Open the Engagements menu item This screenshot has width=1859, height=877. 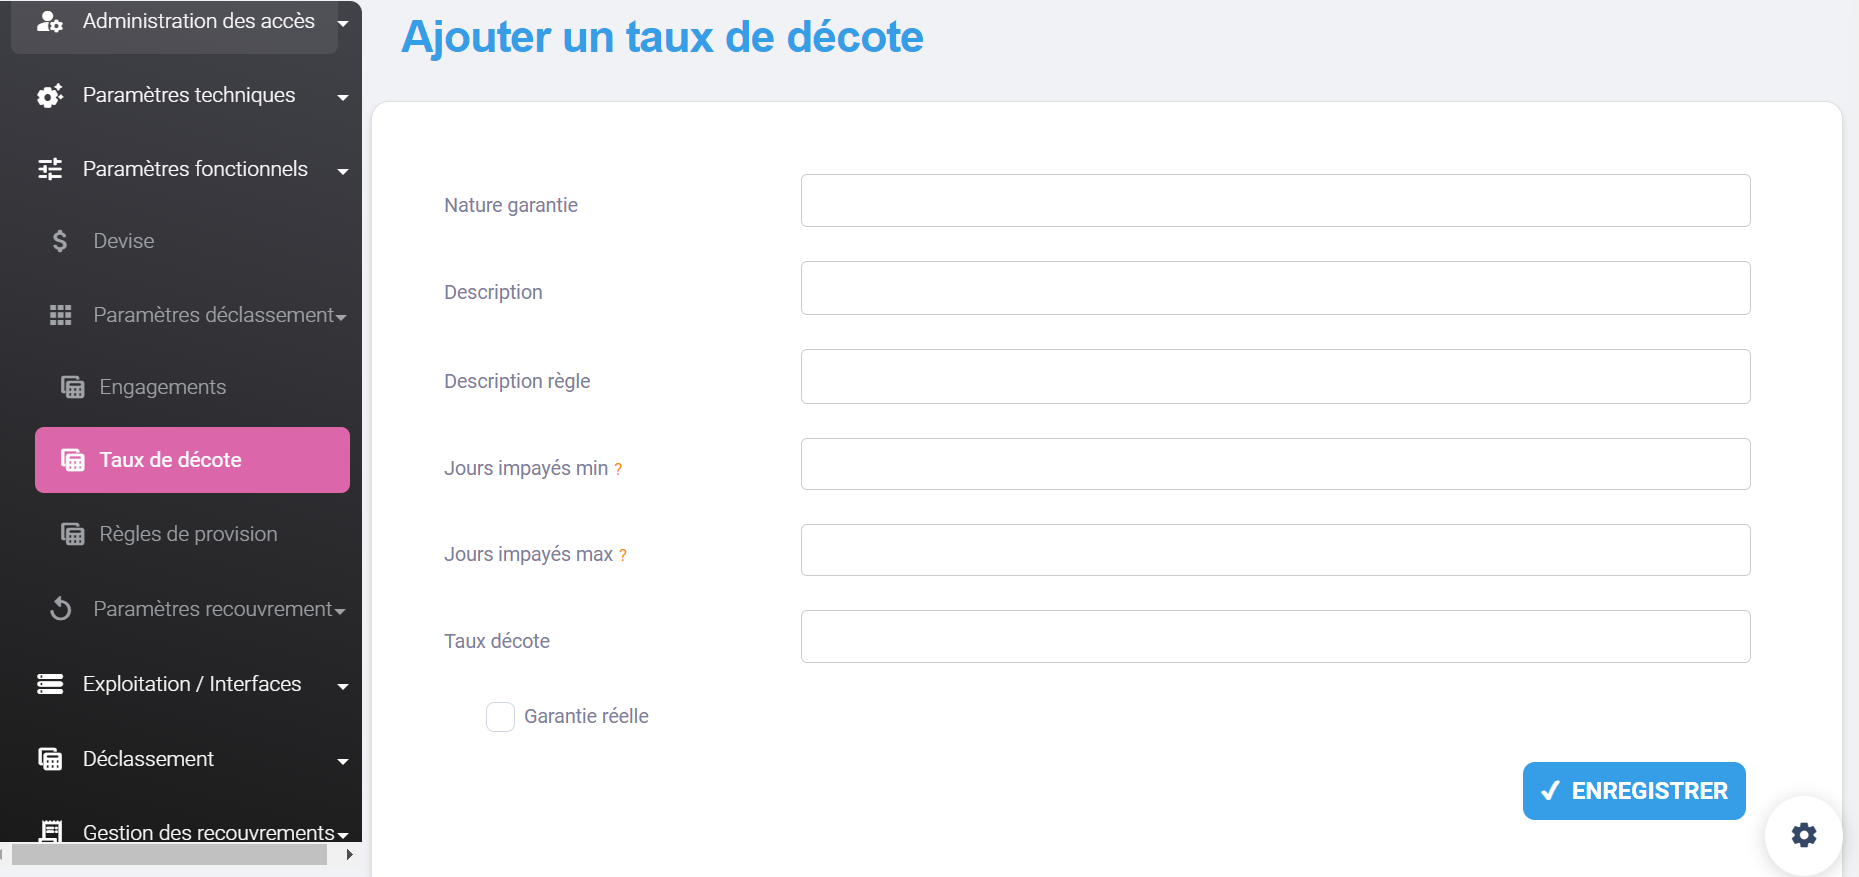[x=162, y=387]
